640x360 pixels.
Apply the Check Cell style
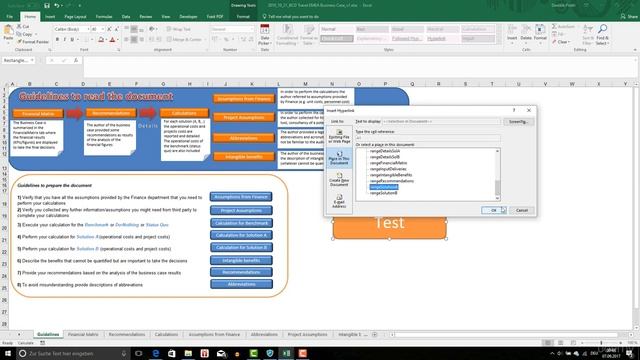pos(337,38)
